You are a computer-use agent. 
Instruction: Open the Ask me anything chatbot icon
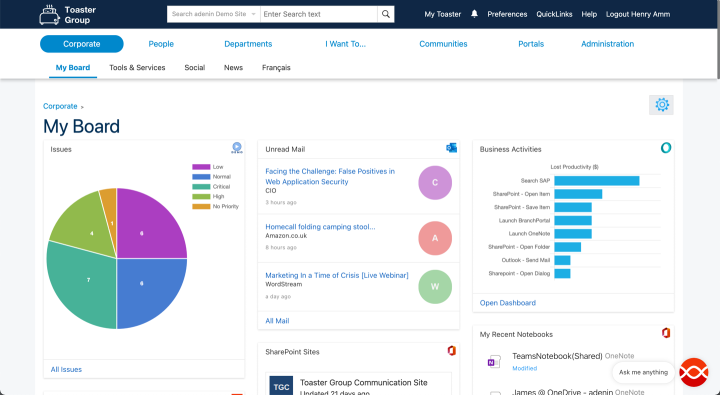[x=694, y=372]
